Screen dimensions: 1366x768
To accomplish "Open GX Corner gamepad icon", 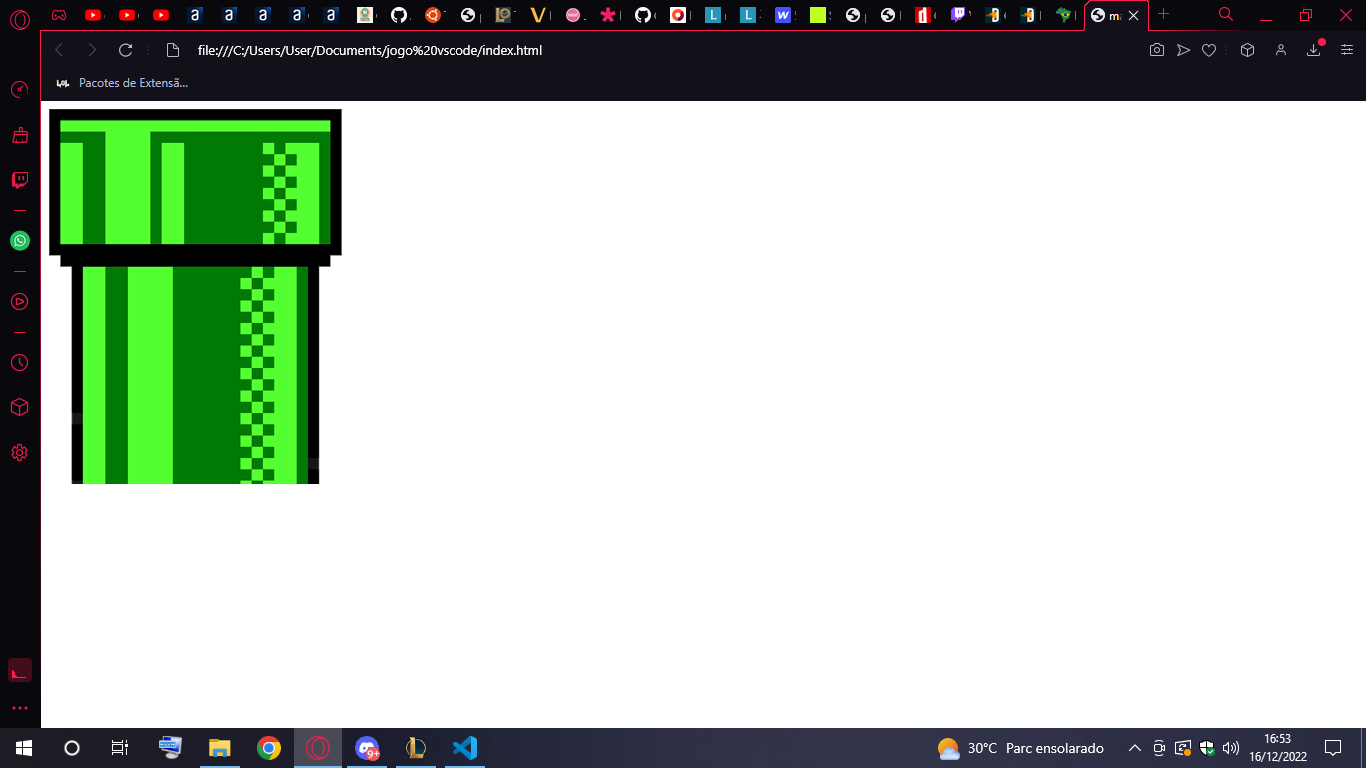I will 59,15.
